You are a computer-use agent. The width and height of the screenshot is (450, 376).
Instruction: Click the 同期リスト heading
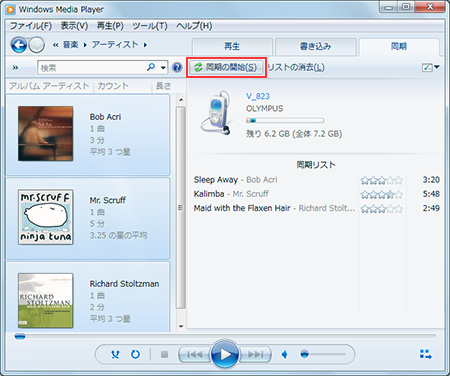click(316, 165)
